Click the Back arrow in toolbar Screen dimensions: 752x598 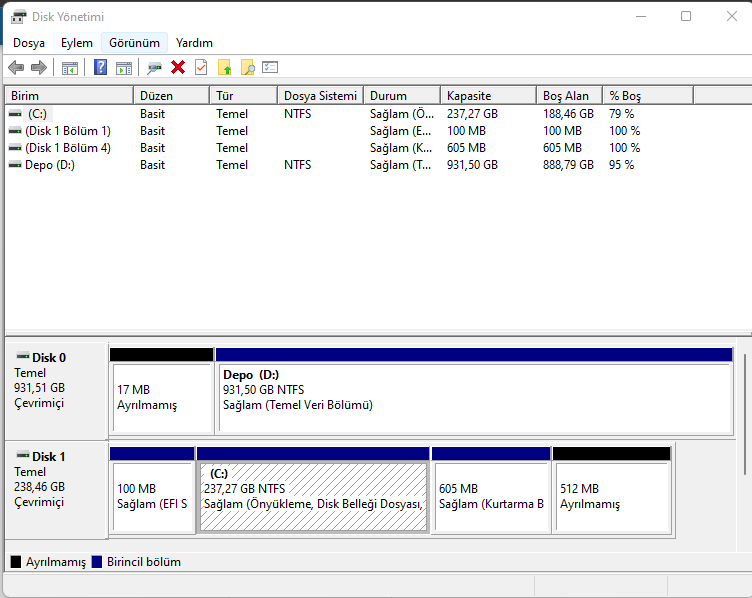pyautogui.click(x=16, y=67)
